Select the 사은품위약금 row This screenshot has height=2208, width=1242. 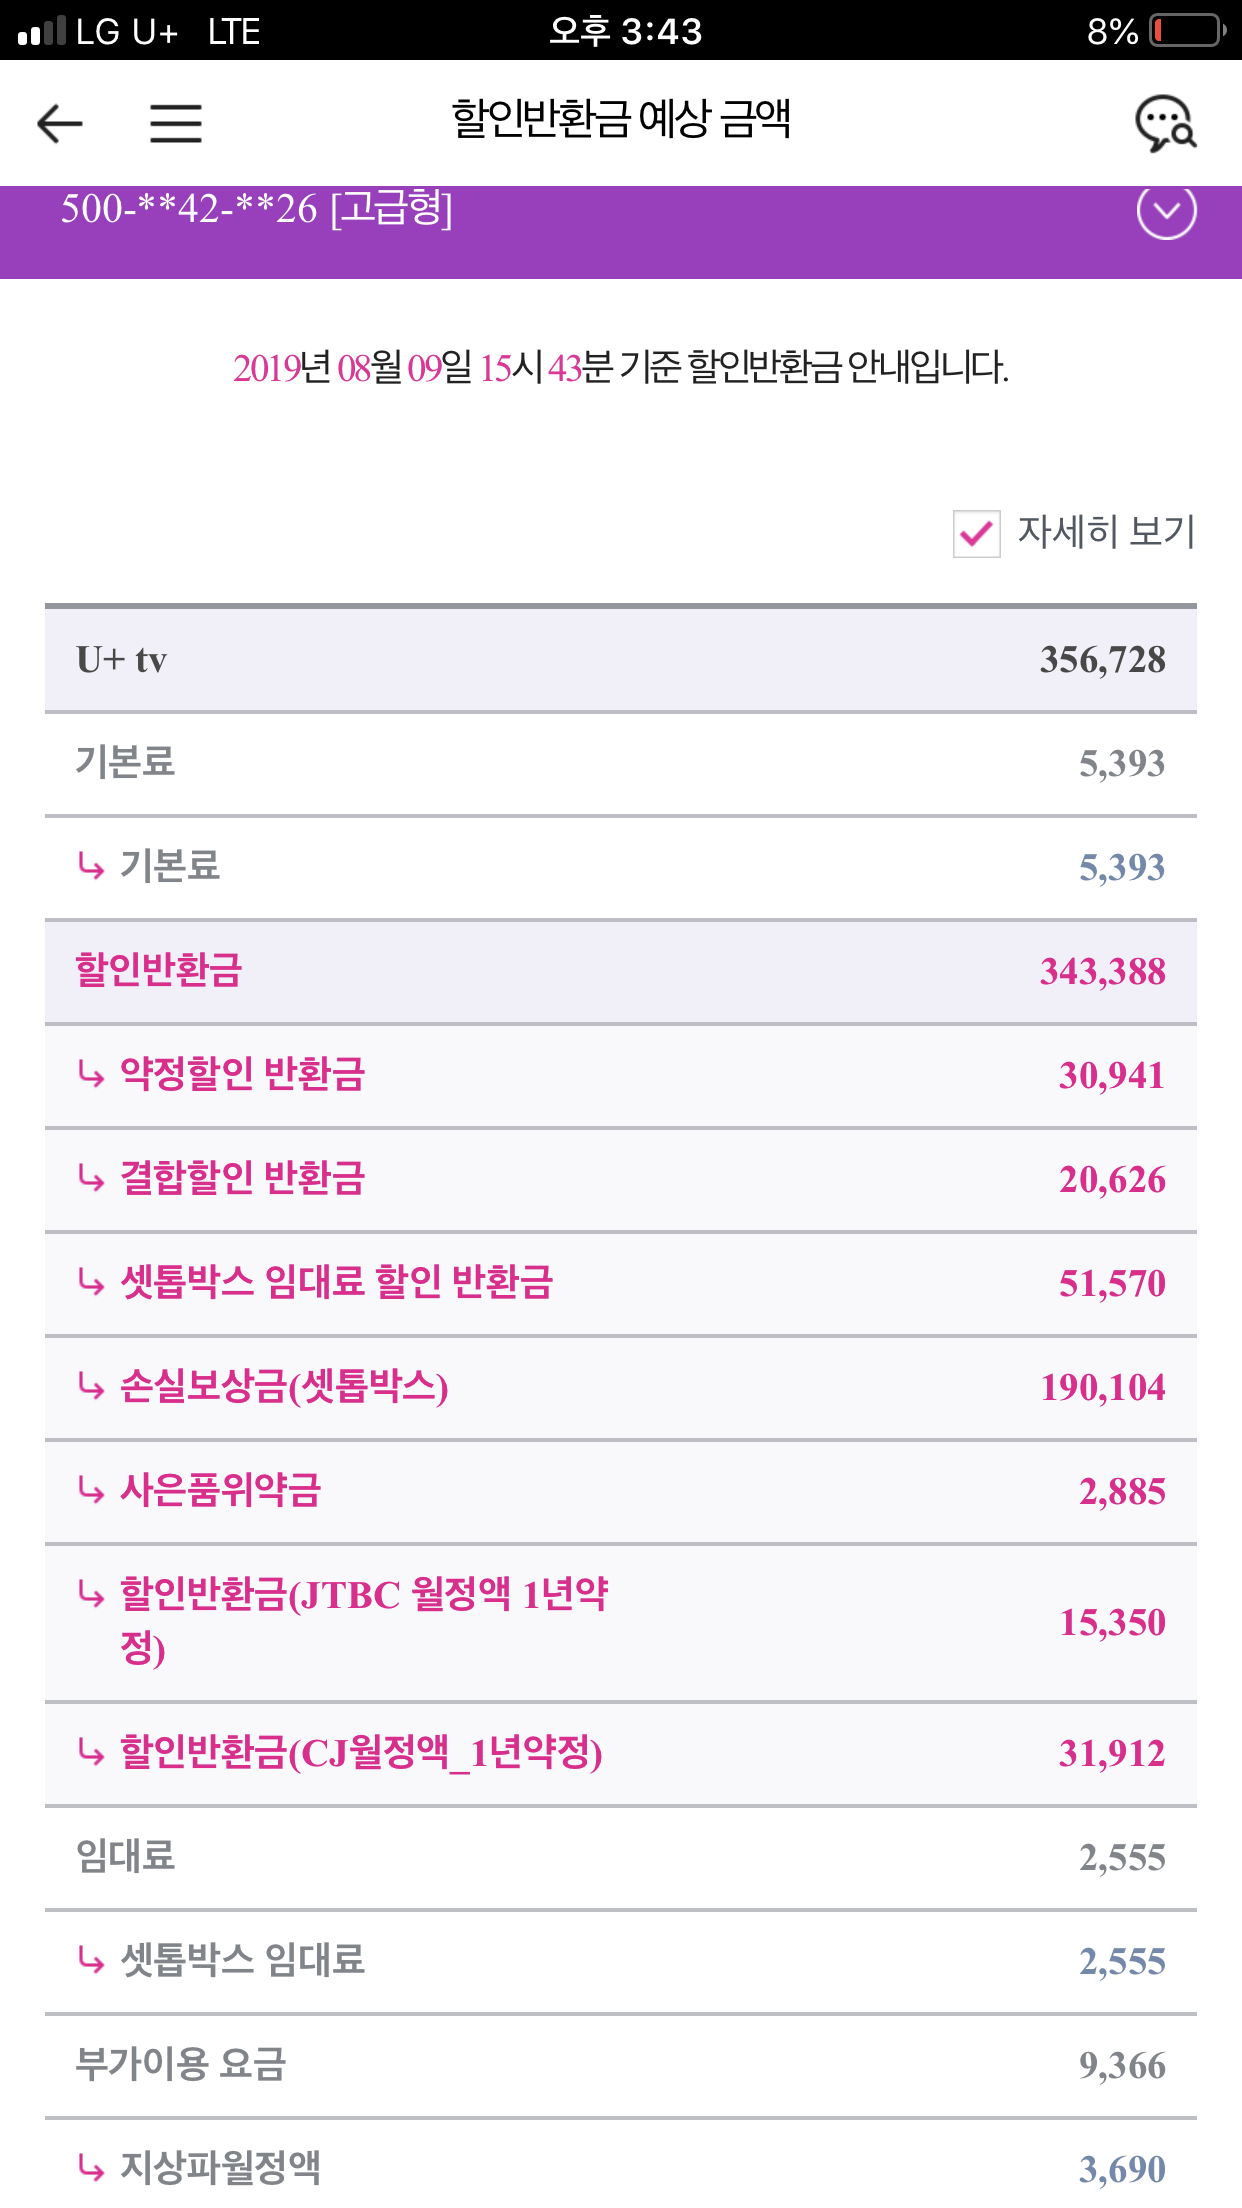620,1491
